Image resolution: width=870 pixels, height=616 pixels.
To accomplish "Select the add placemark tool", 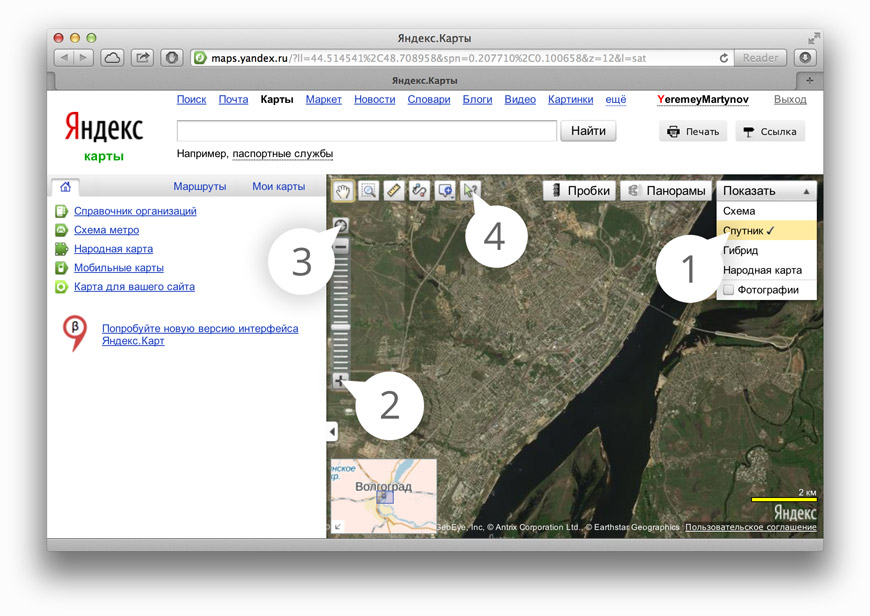I will [x=446, y=191].
